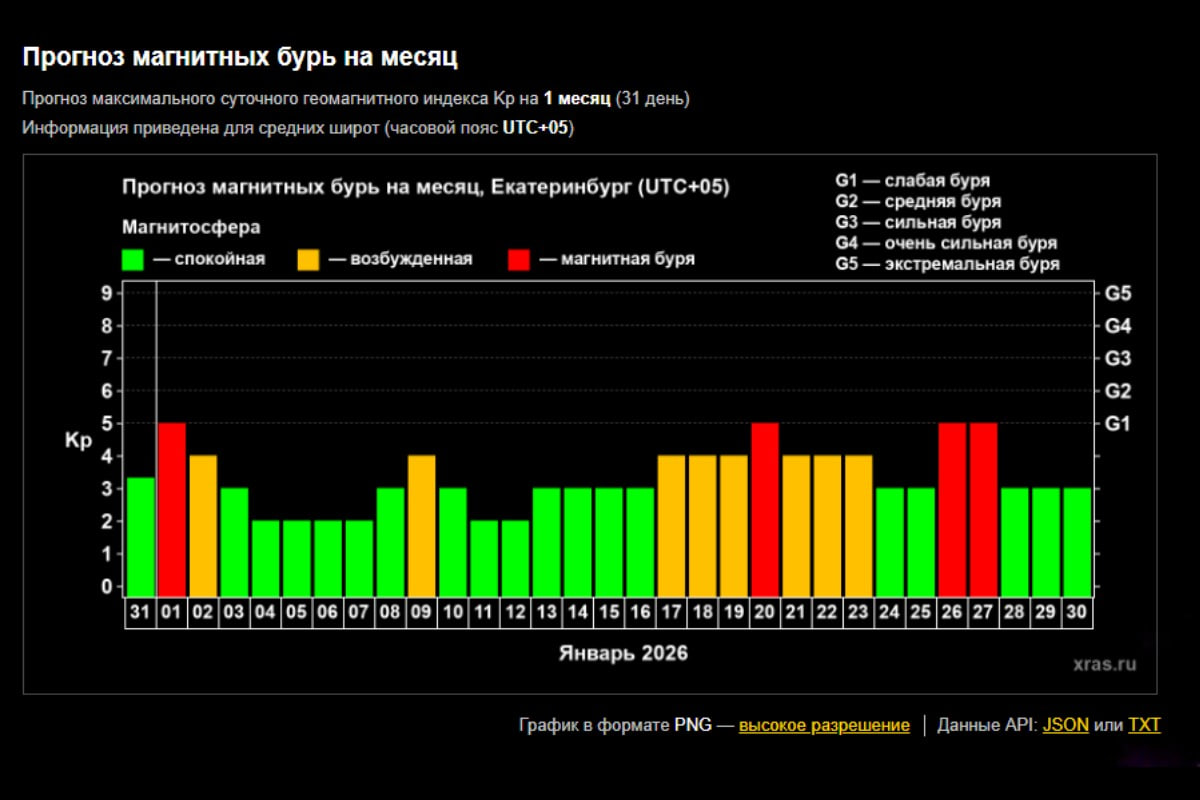Select the green bar for December 31

(141, 536)
